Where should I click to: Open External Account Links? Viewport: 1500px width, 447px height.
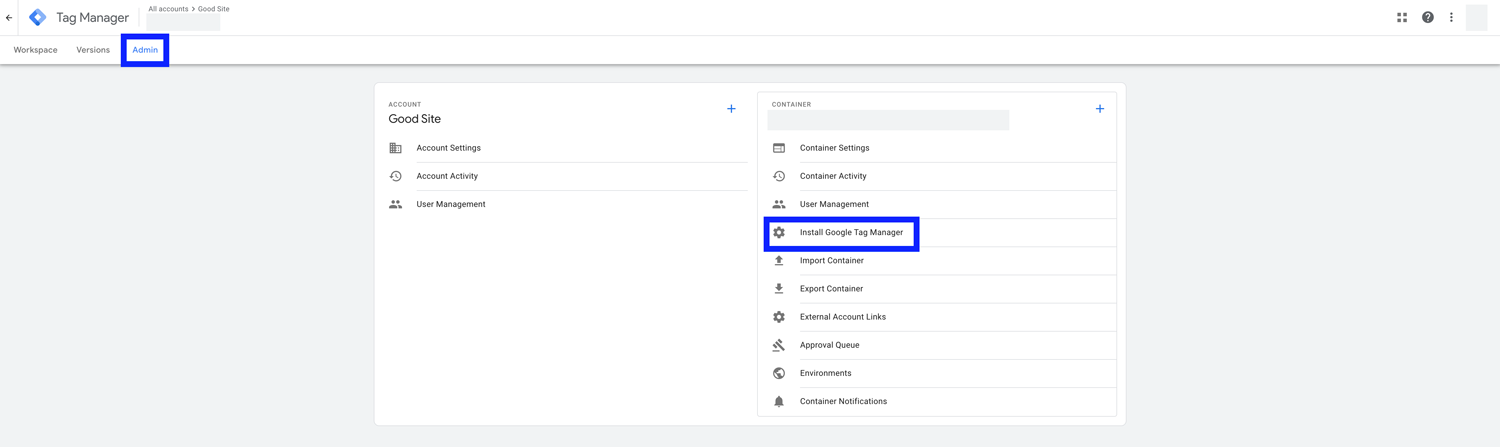(842, 317)
